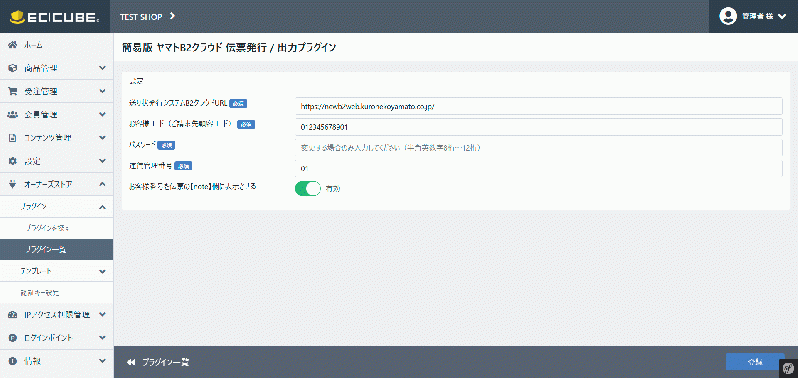Click the 商品管理 cube icon
Viewport: 798px width, 378px height.
click(13, 68)
